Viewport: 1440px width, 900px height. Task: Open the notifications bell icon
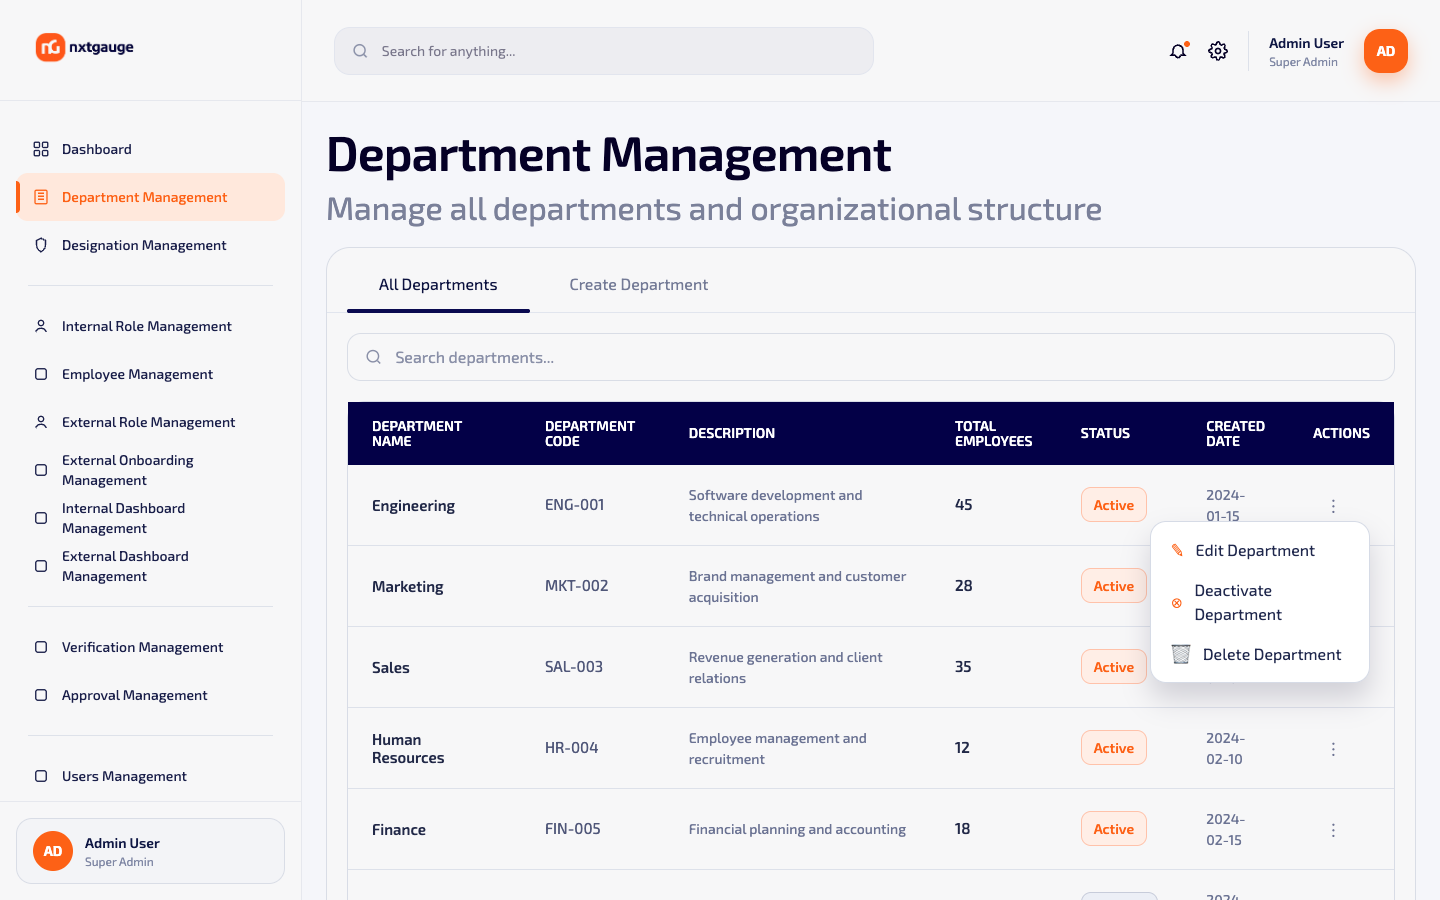pos(1178,51)
